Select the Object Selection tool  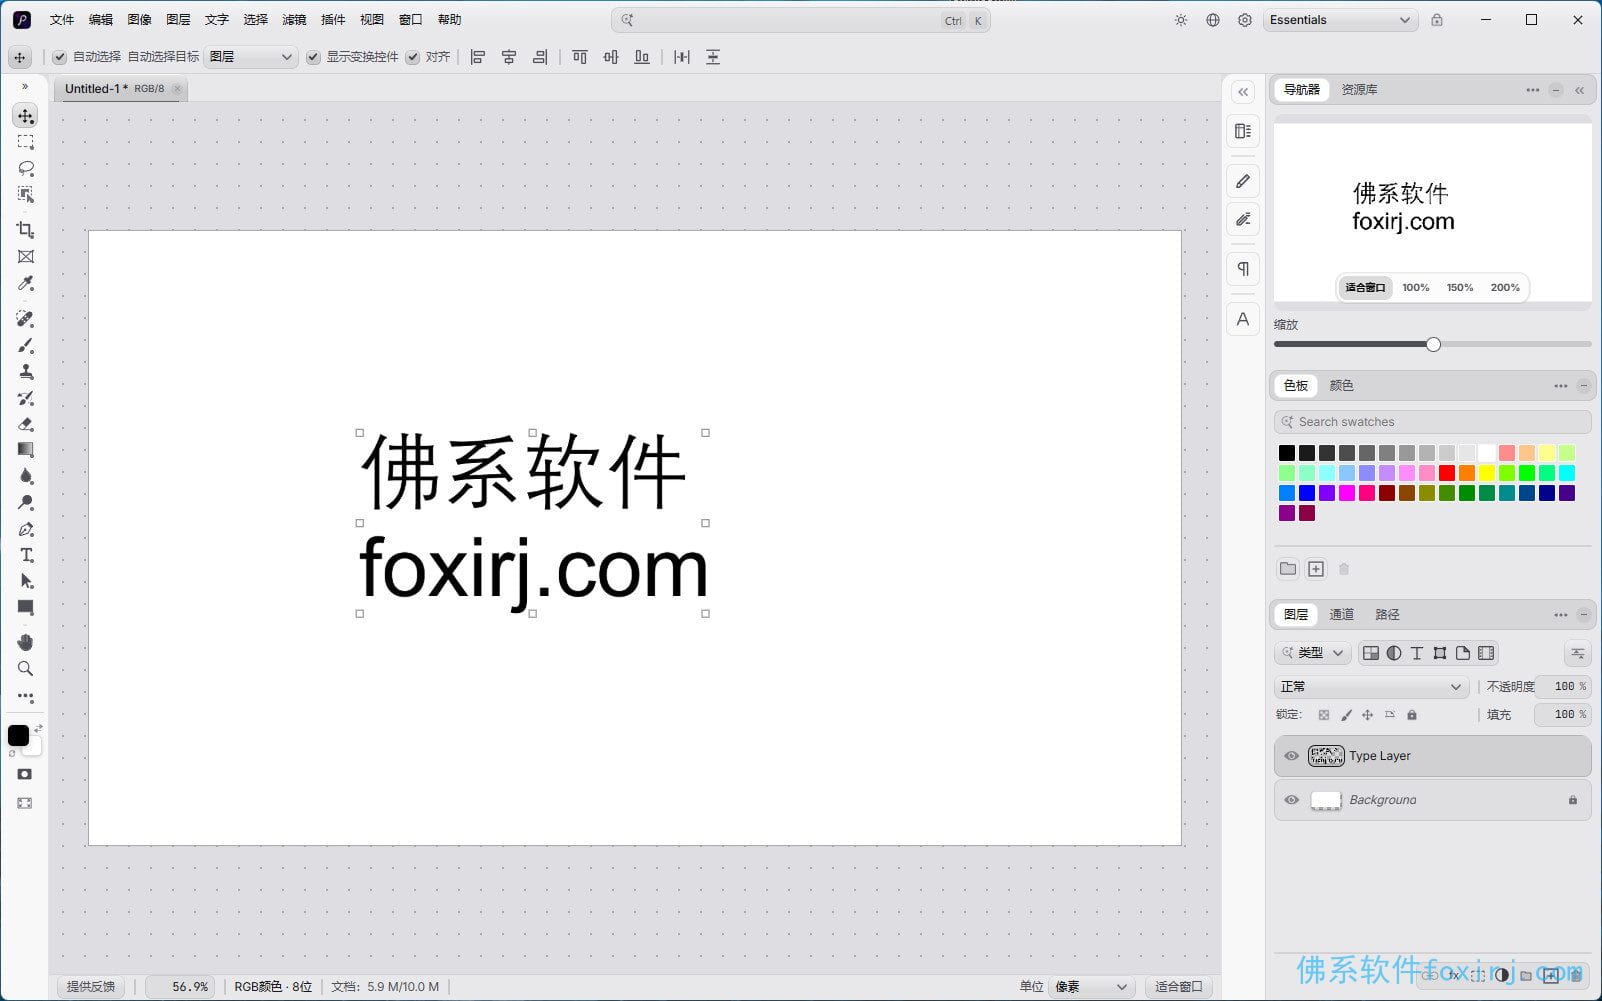point(26,195)
